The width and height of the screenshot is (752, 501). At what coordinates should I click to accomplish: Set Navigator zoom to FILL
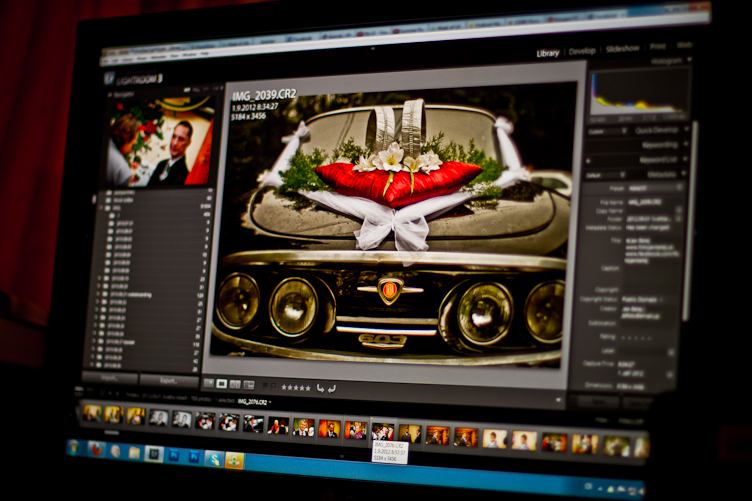click(197, 89)
